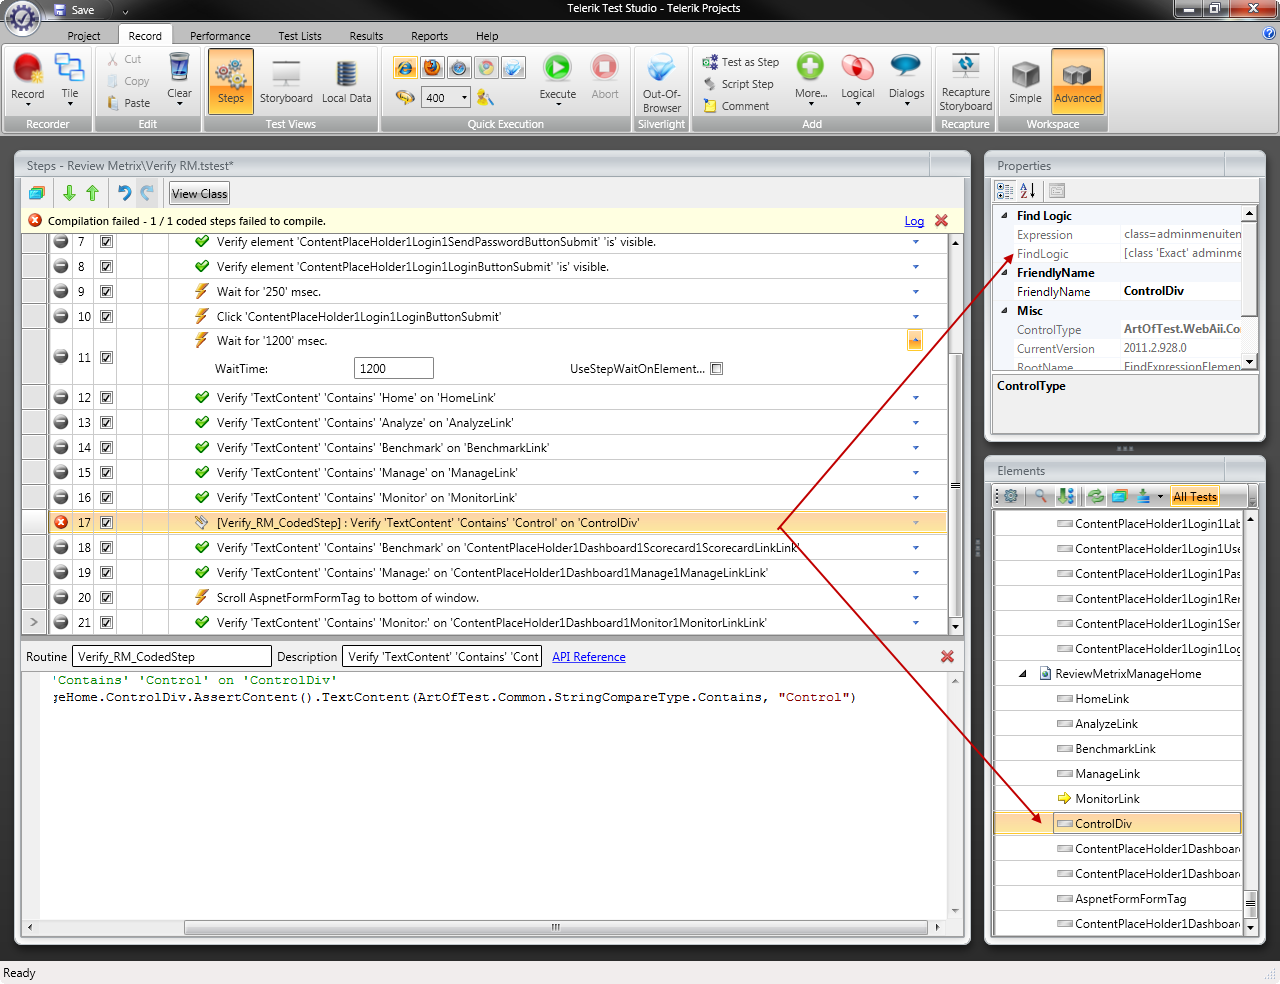Expand step 18 details arrow
Viewport: 1280px width, 984px height.
coord(915,548)
